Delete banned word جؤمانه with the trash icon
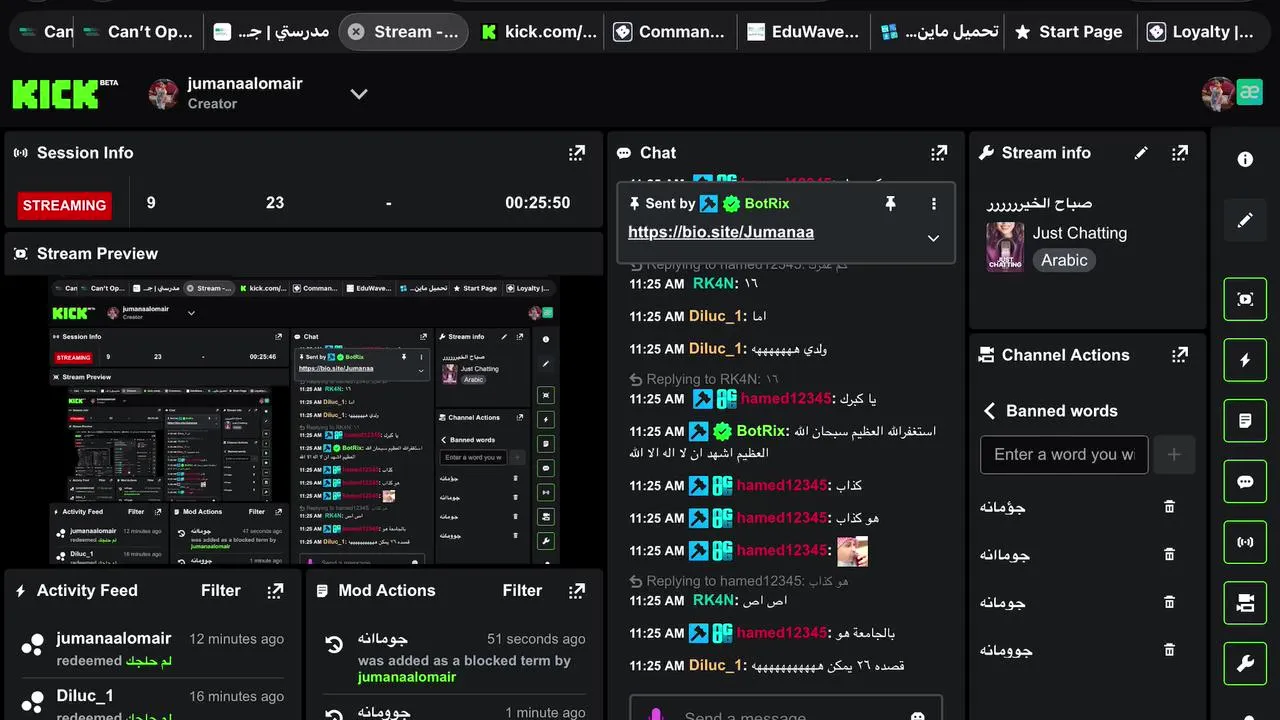1280x720 pixels. pyautogui.click(x=1169, y=507)
